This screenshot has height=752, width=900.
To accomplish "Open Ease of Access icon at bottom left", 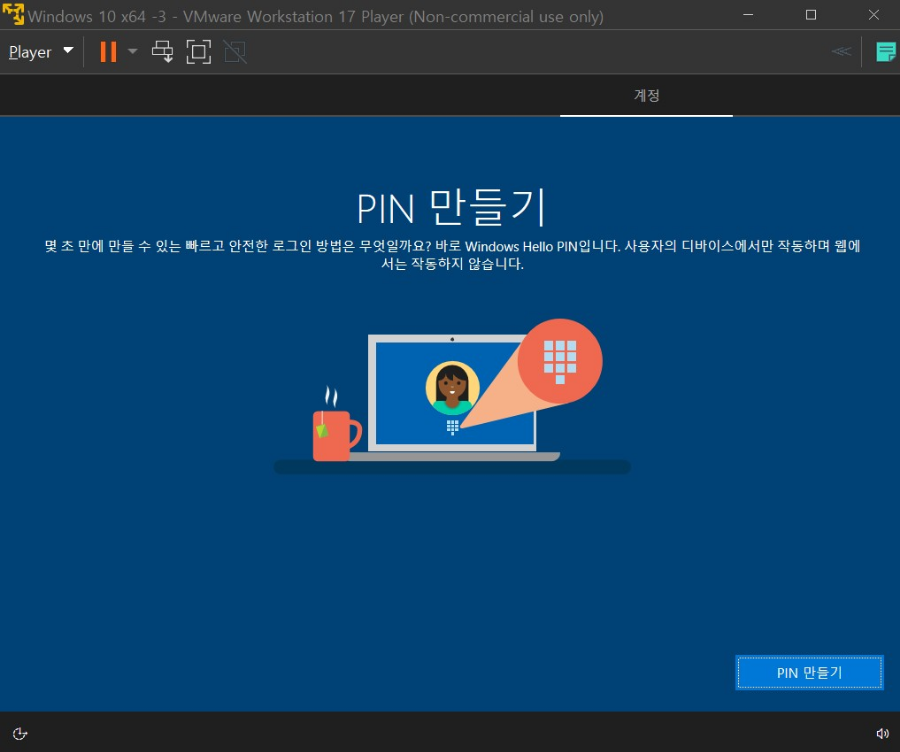I will tap(20, 734).
